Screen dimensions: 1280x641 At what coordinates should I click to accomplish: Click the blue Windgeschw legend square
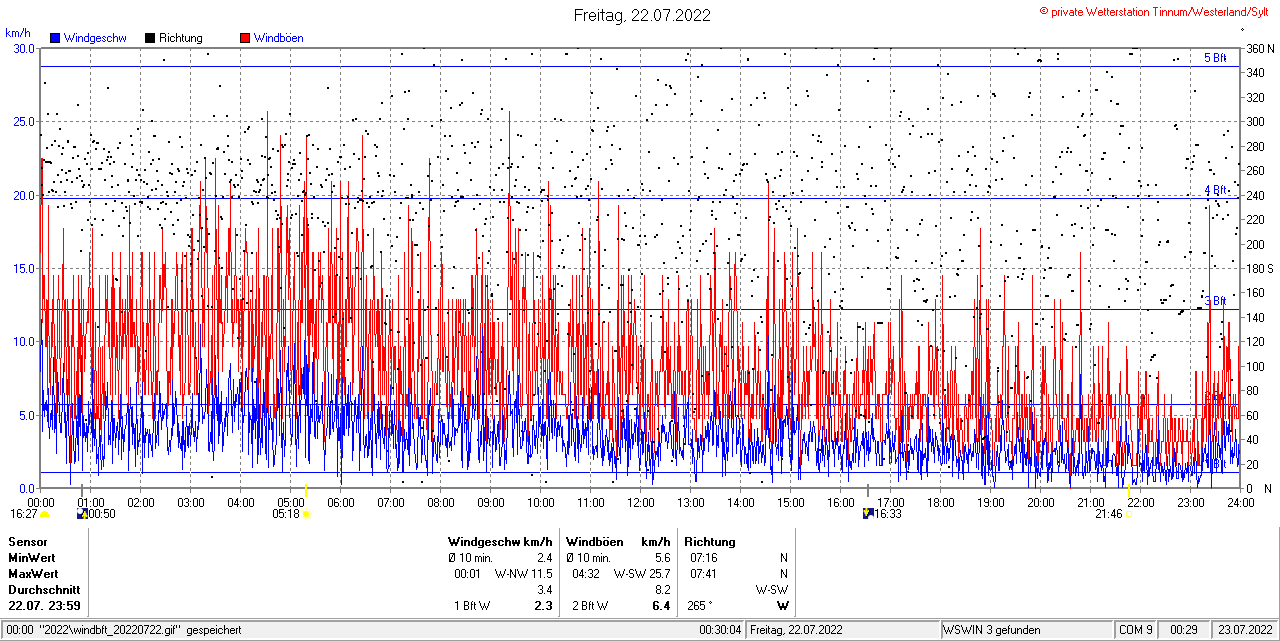[55, 38]
